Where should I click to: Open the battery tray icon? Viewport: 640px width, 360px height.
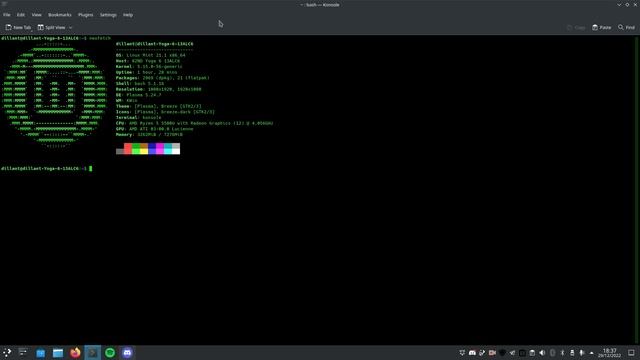click(x=572, y=353)
